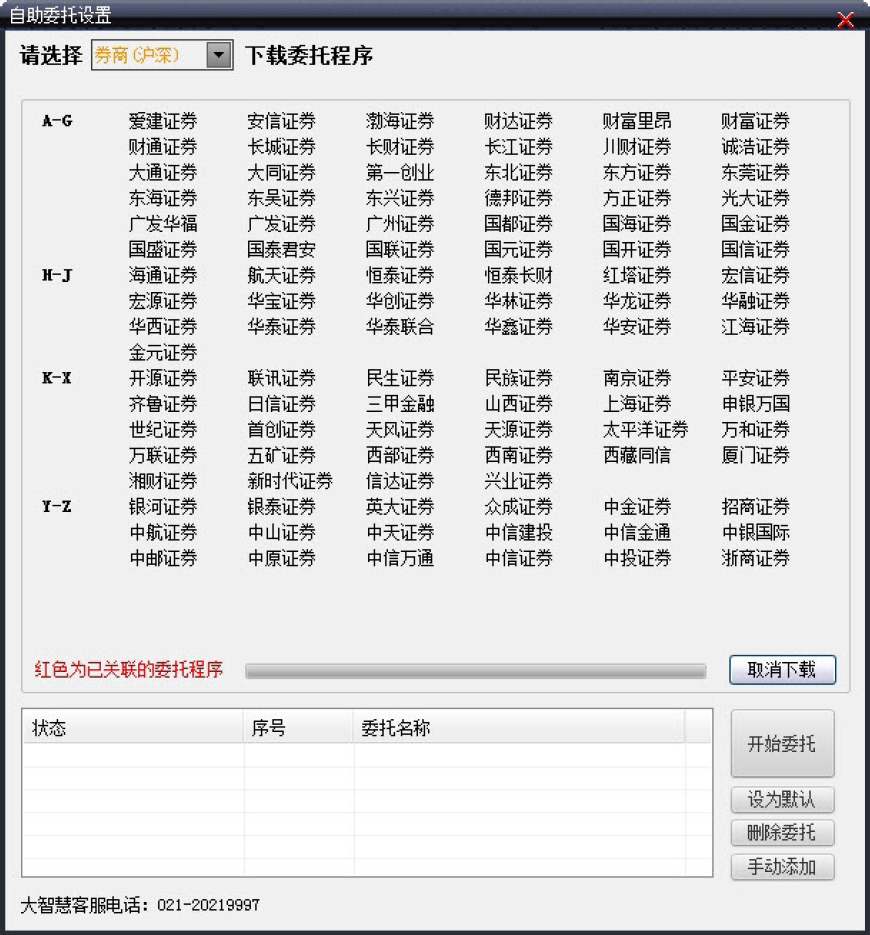Select 东吴证券 entry
This screenshot has width=870, height=935.
[281, 198]
